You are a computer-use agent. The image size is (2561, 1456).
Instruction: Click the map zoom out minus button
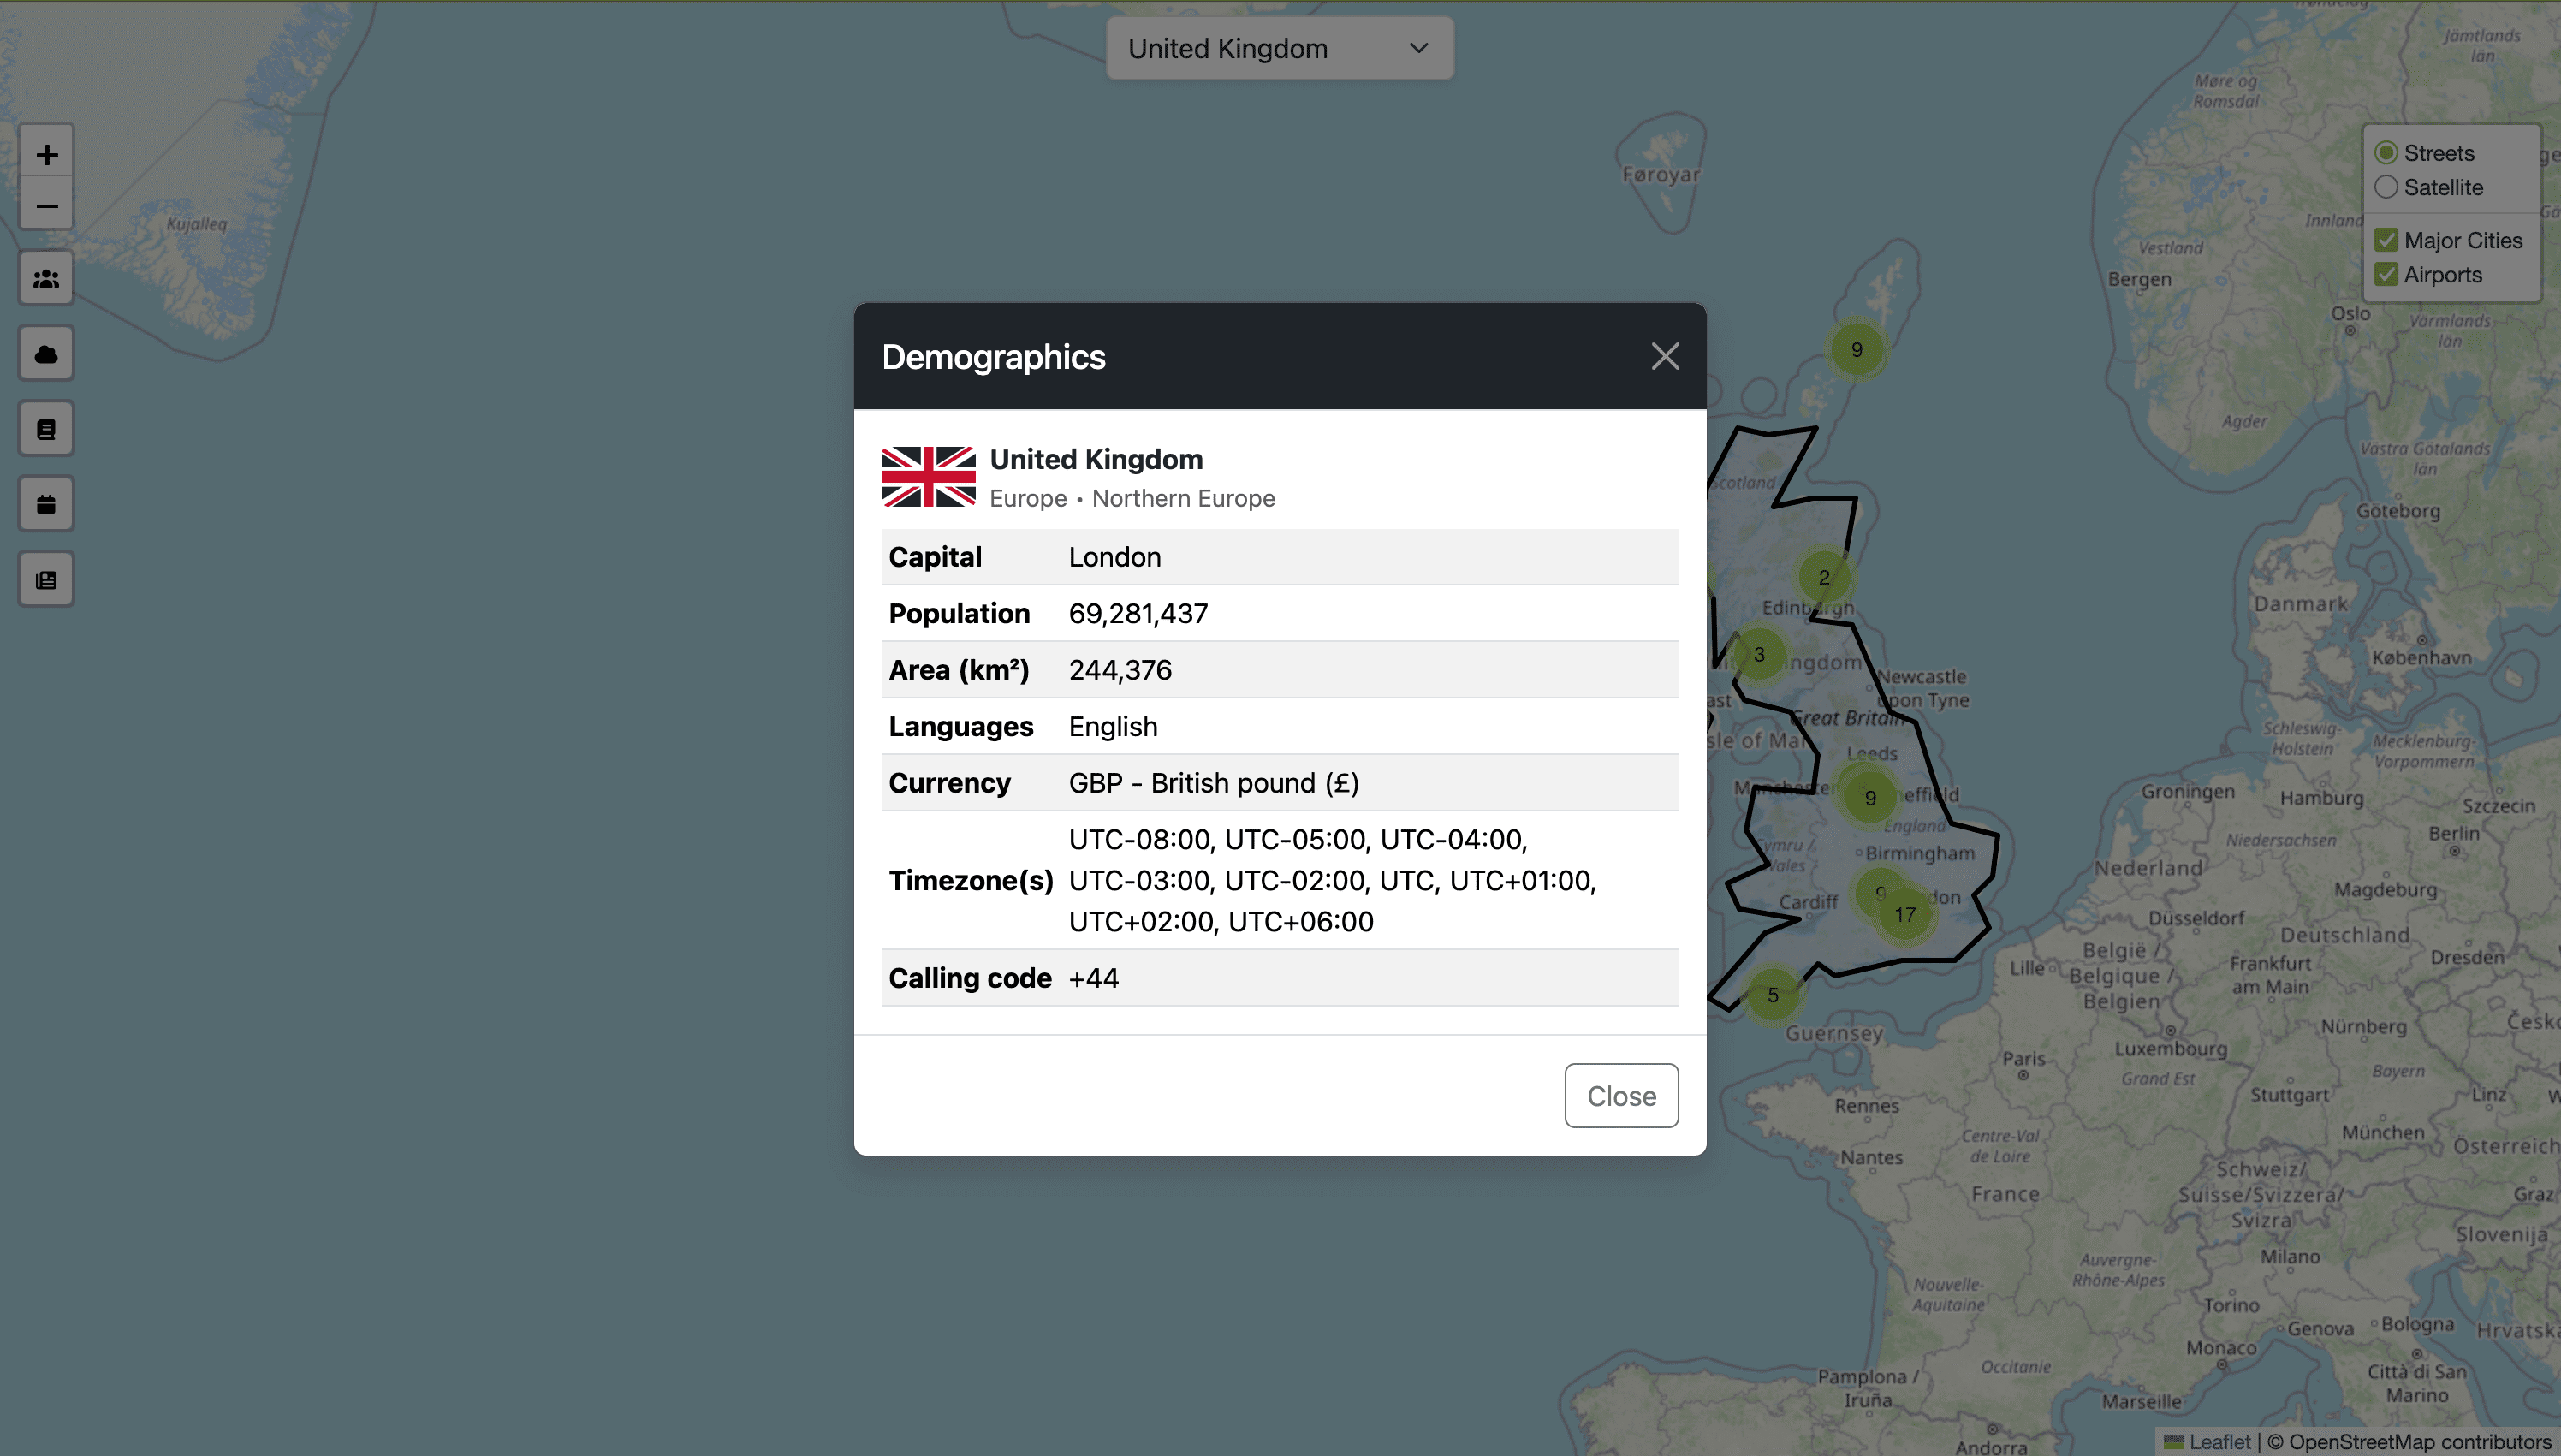coord(46,206)
